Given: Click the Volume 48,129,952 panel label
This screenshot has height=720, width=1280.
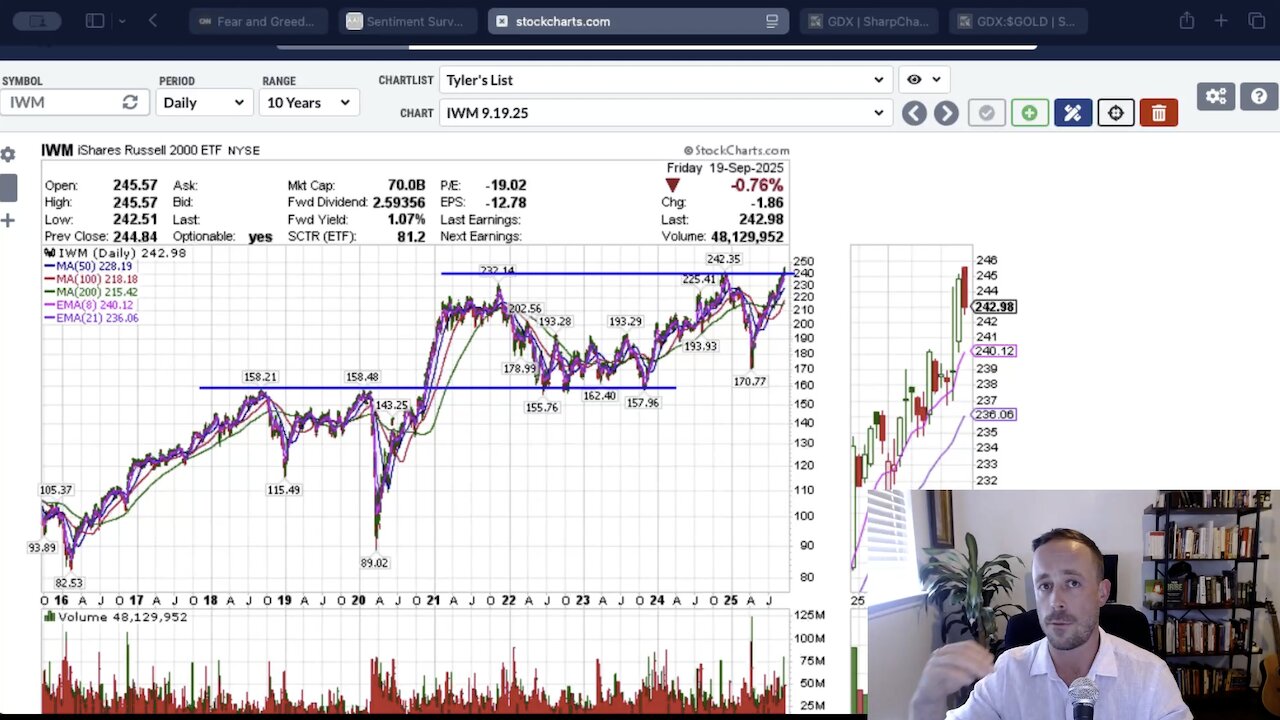Looking at the screenshot, I should tap(116, 617).
